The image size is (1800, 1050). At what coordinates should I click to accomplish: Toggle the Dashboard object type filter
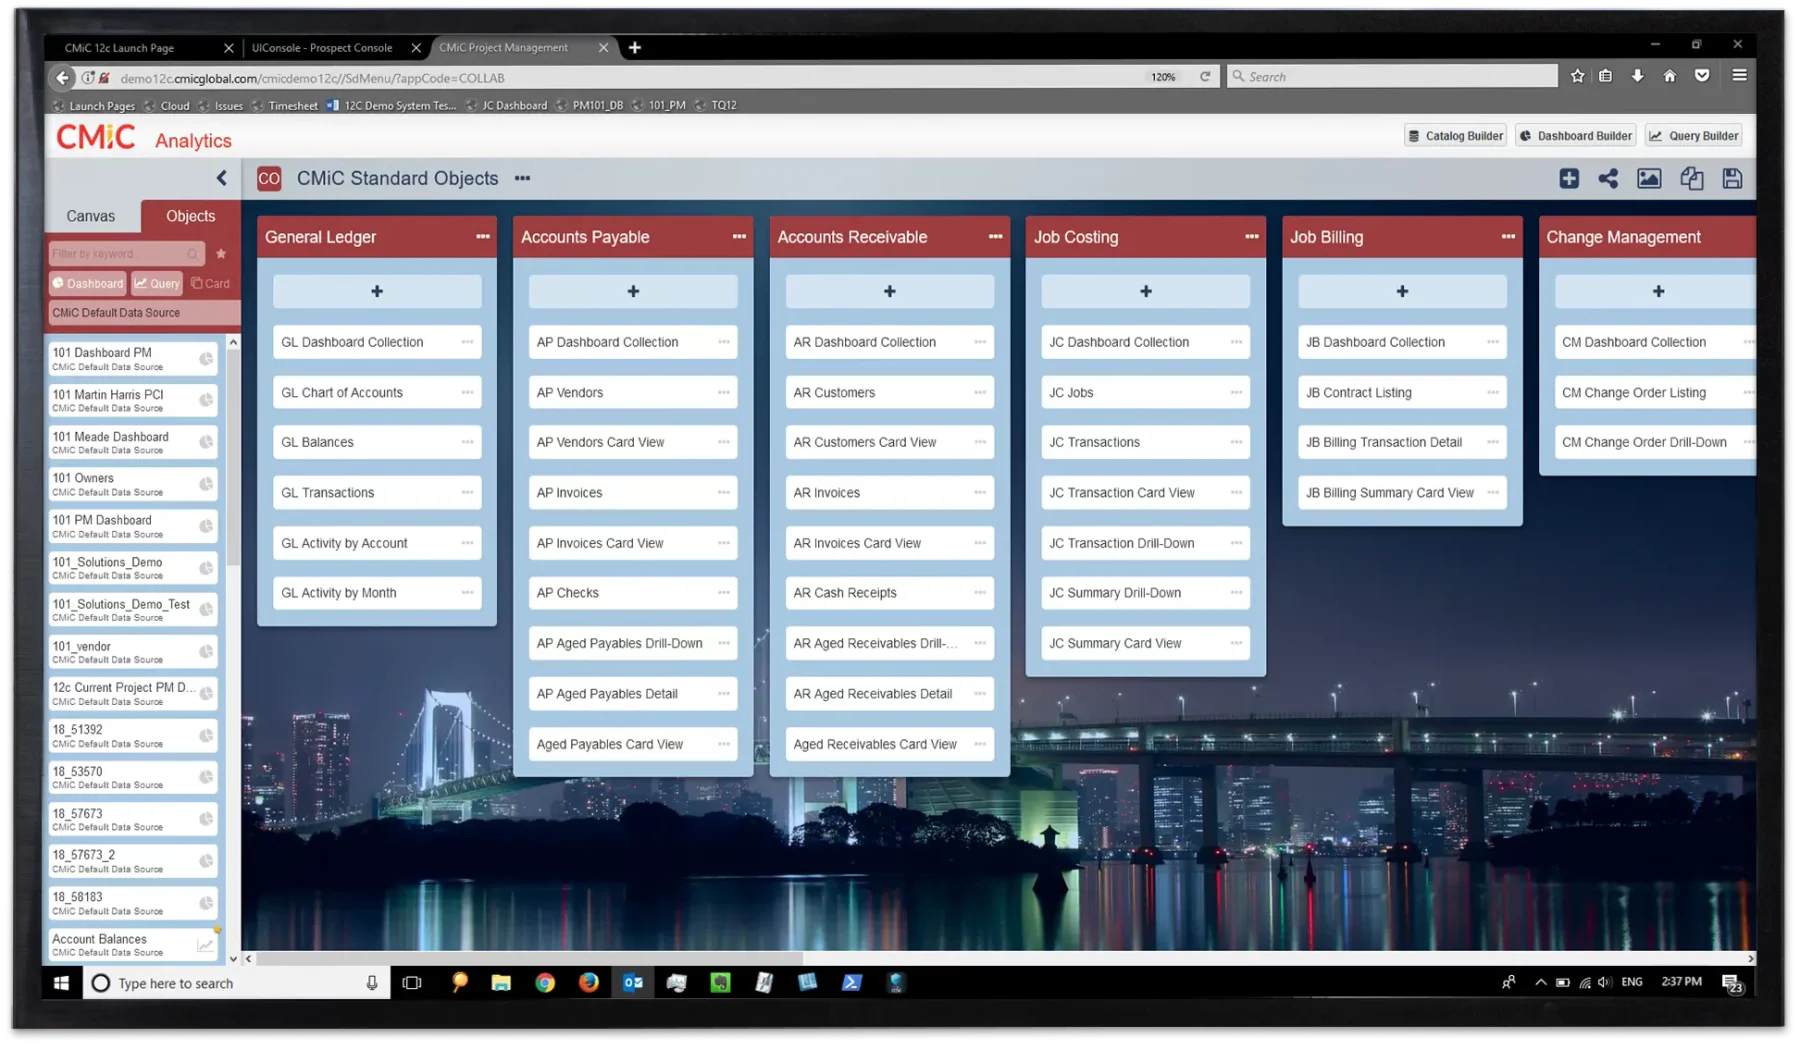point(88,284)
